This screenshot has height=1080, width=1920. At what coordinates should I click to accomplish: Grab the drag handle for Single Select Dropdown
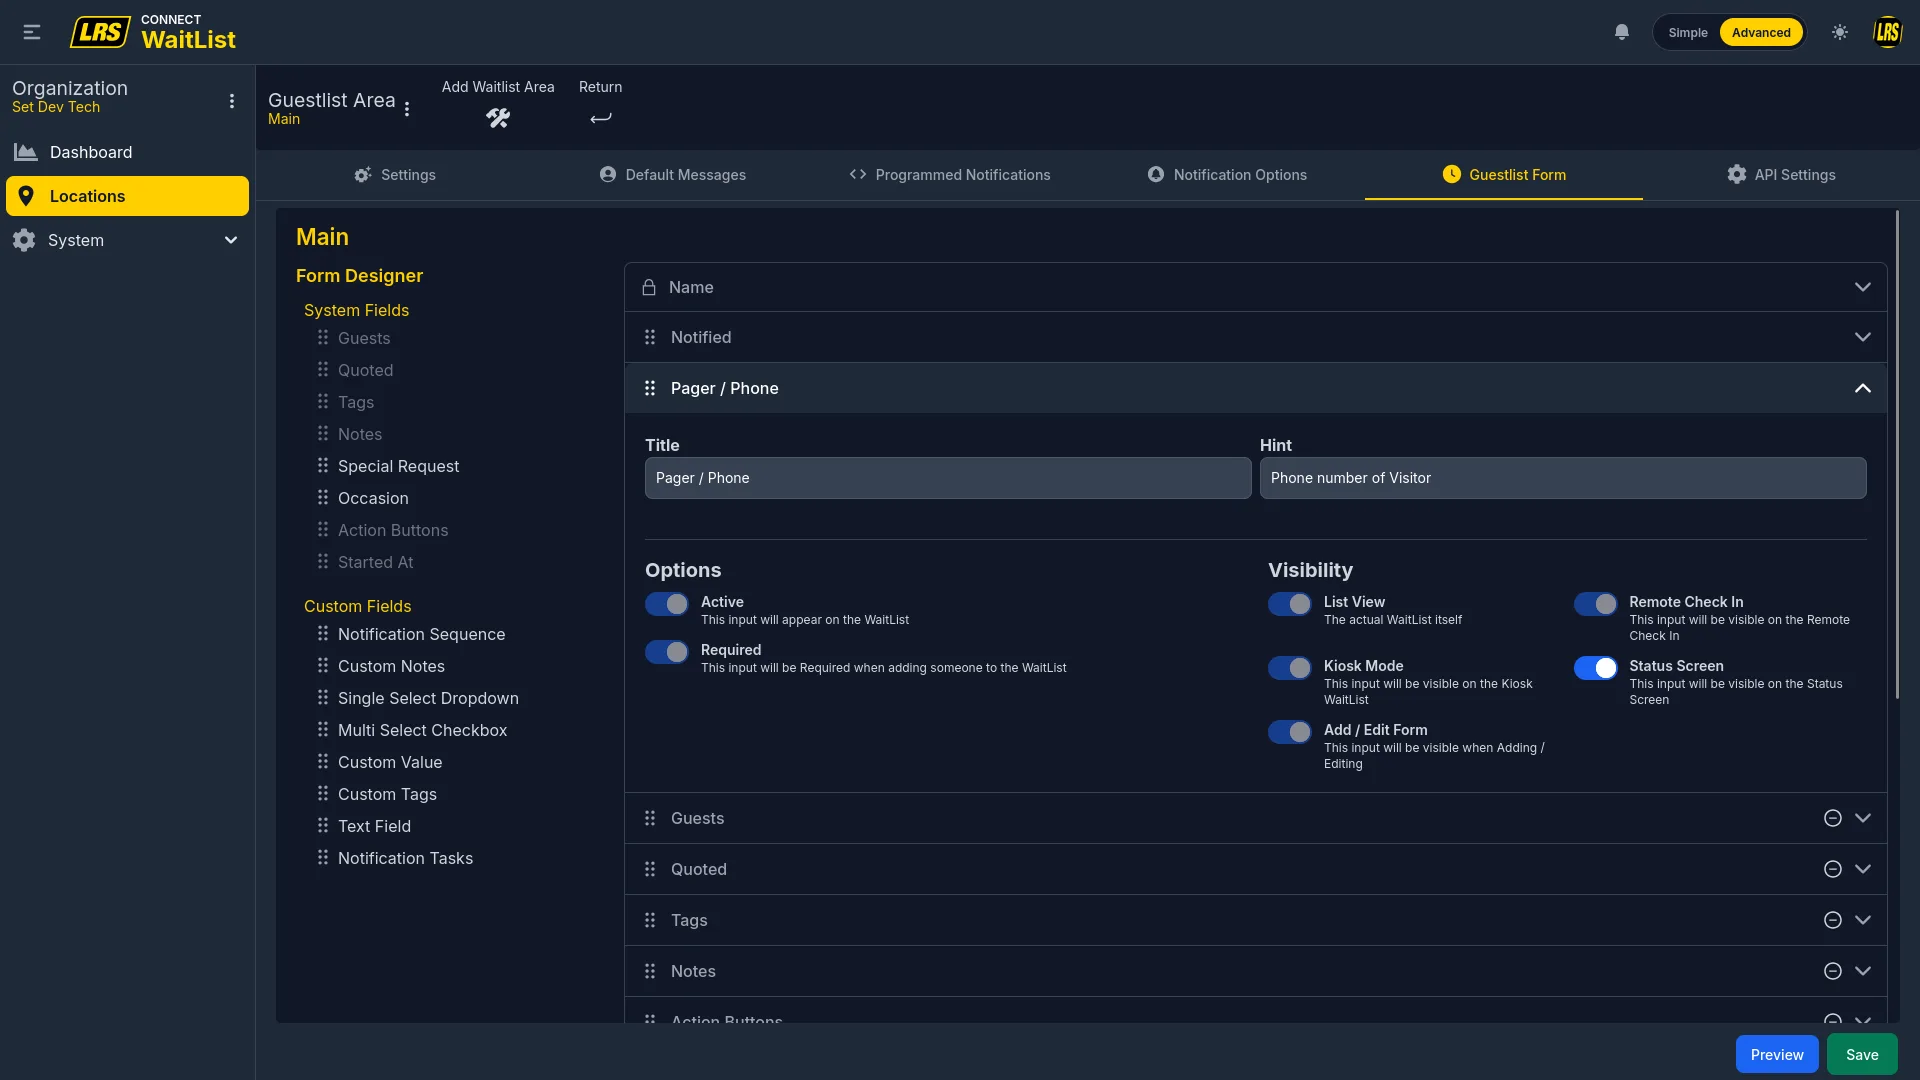point(323,697)
